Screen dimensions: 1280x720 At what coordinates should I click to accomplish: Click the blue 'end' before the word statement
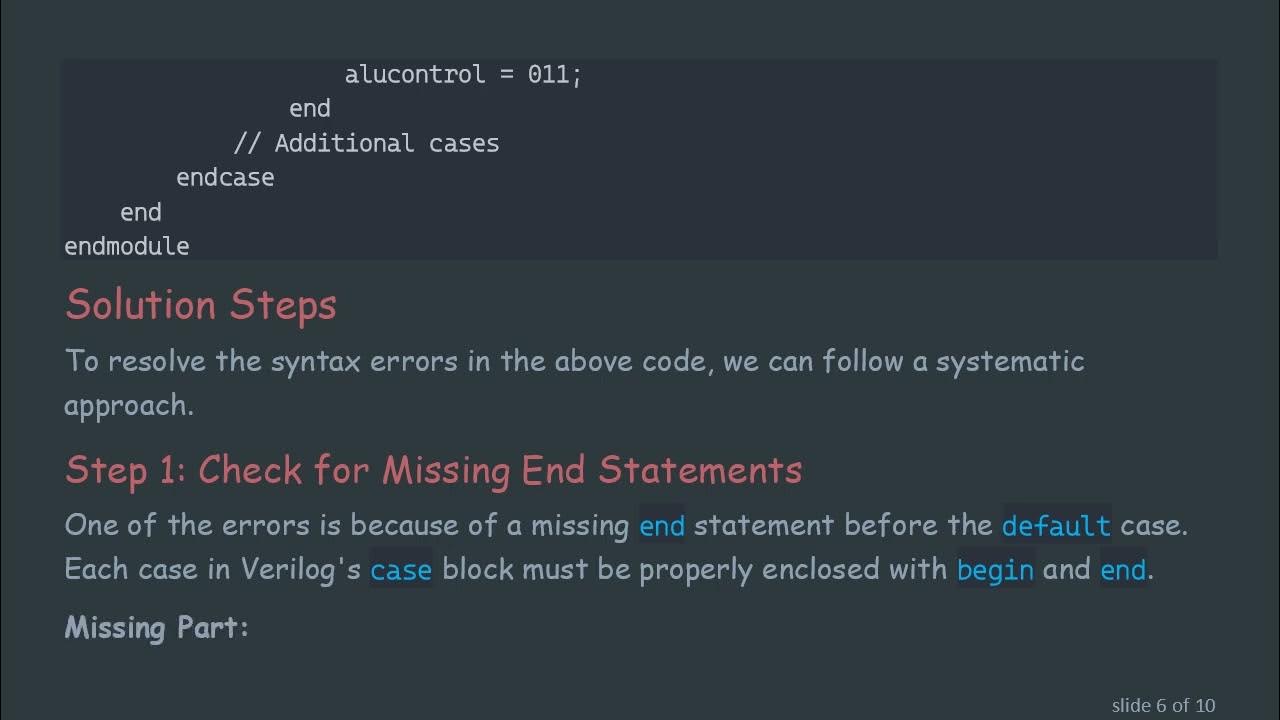pyautogui.click(x=662, y=526)
